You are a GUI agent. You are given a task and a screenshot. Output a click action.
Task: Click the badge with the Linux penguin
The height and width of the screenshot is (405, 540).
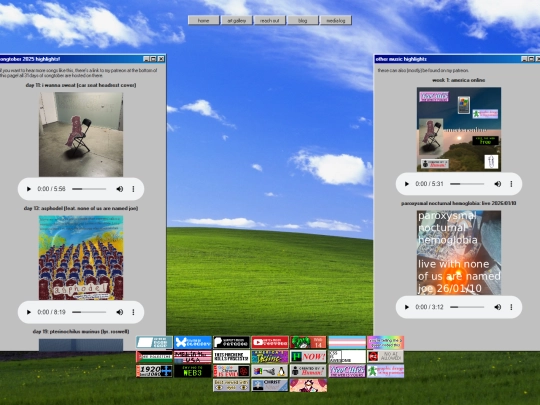click(x=270, y=371)
